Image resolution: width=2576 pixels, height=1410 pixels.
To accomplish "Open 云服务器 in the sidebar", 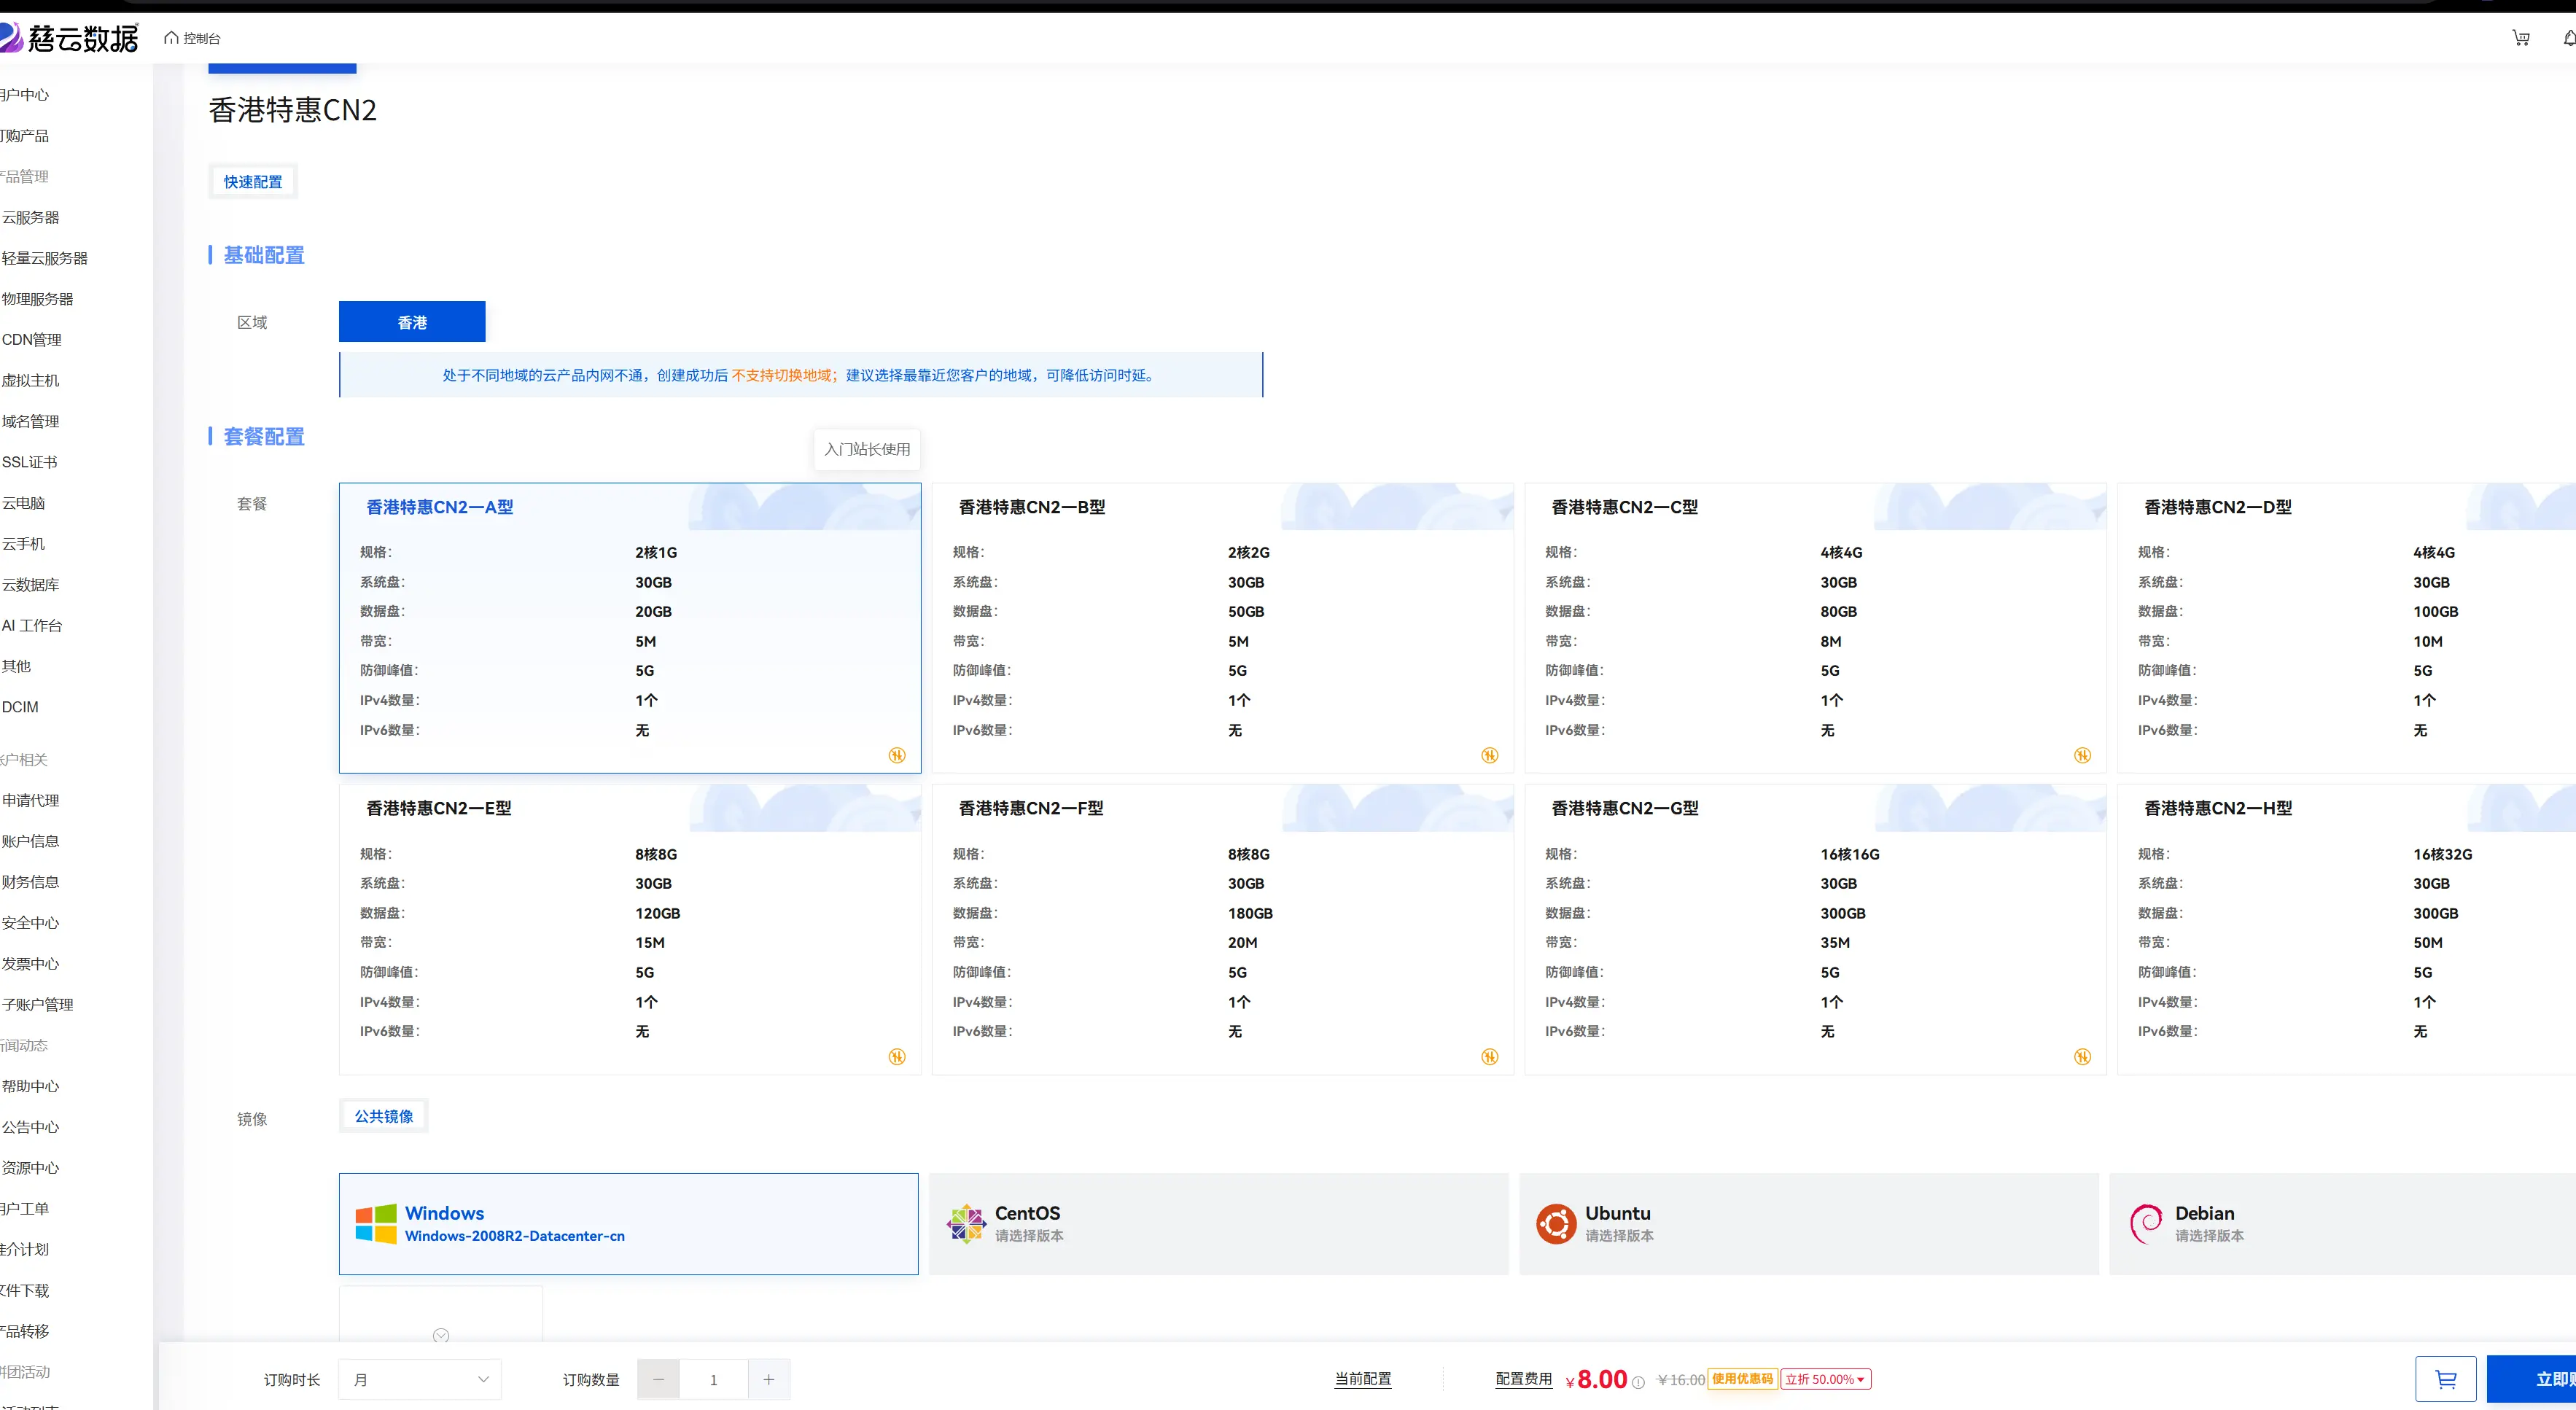I will [x=31, y=217].
